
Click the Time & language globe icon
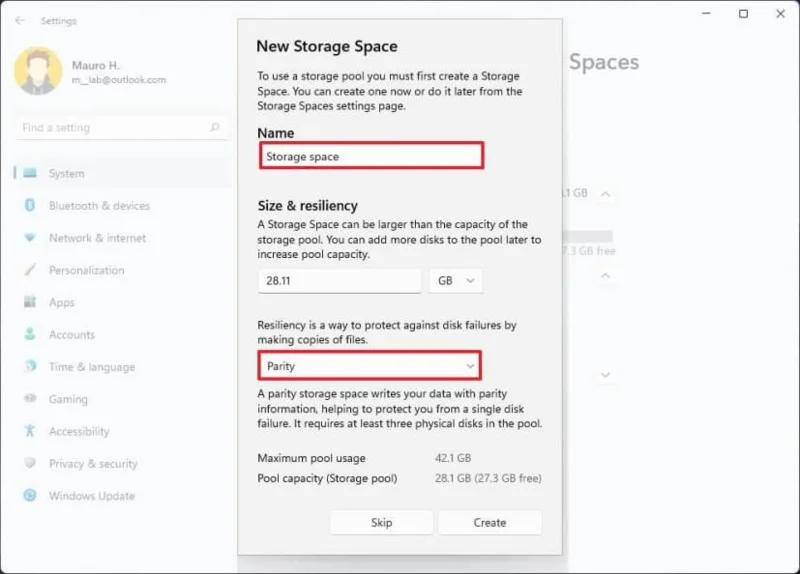click(x=30, y=366)
